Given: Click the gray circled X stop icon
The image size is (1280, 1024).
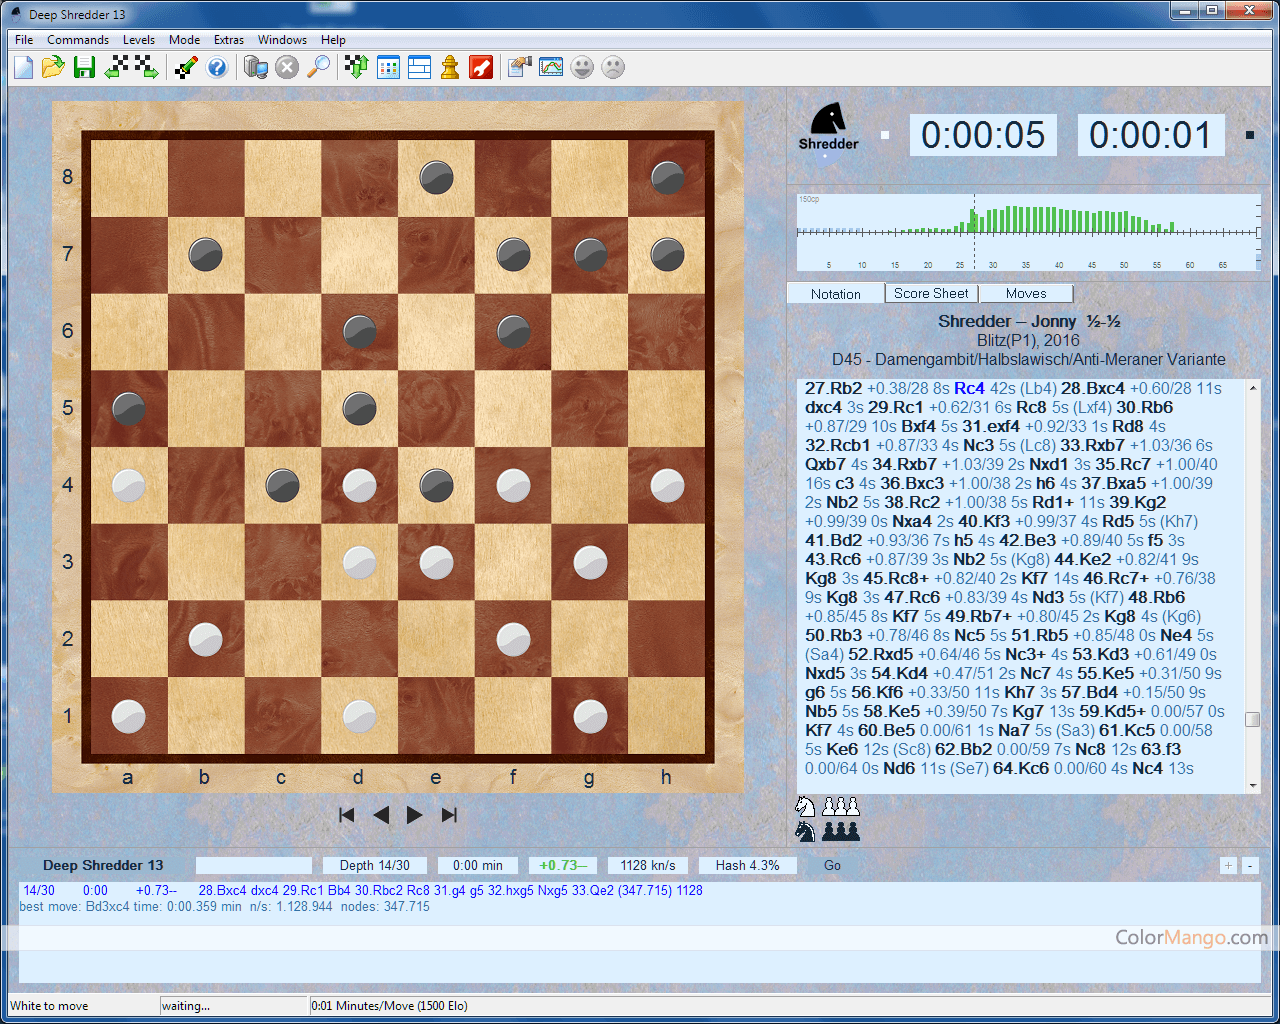Looking at the screenshot, I should (x=287, y=67).
